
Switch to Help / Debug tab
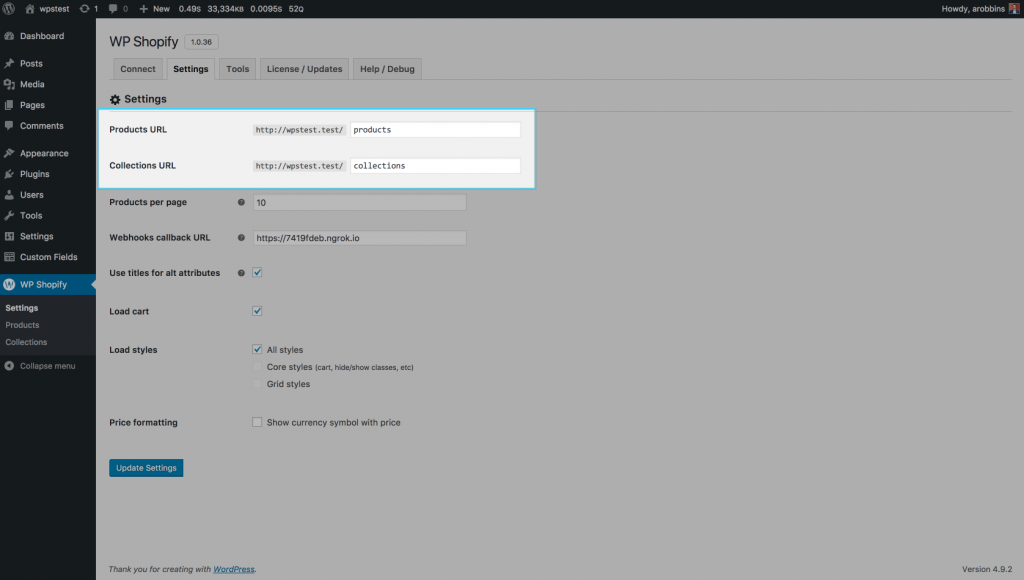tap(387, 69)
